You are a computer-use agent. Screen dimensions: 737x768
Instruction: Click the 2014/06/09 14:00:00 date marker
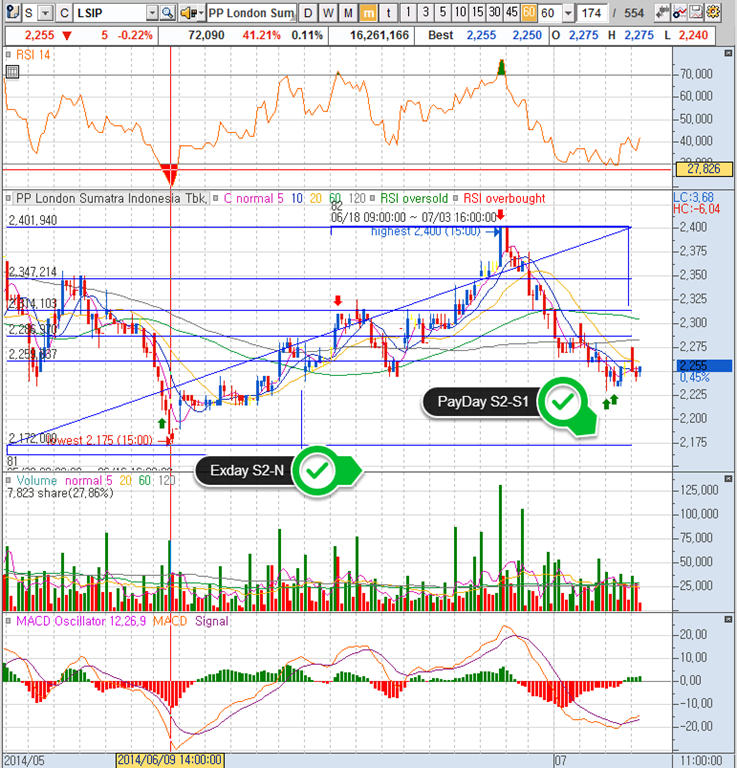coord(170,760)
